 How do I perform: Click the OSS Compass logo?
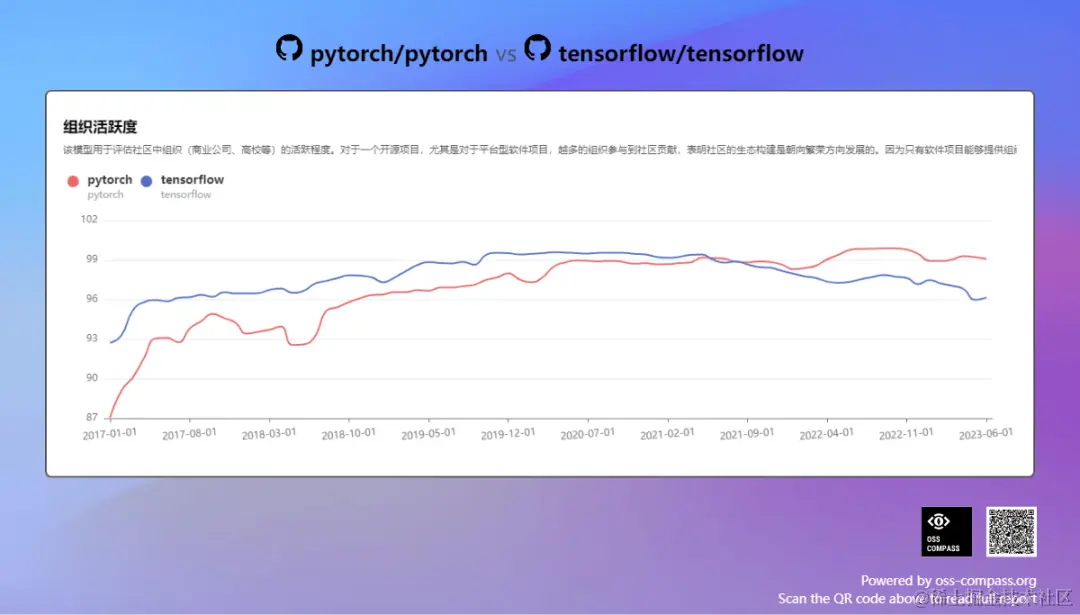(x=946, y=532)
